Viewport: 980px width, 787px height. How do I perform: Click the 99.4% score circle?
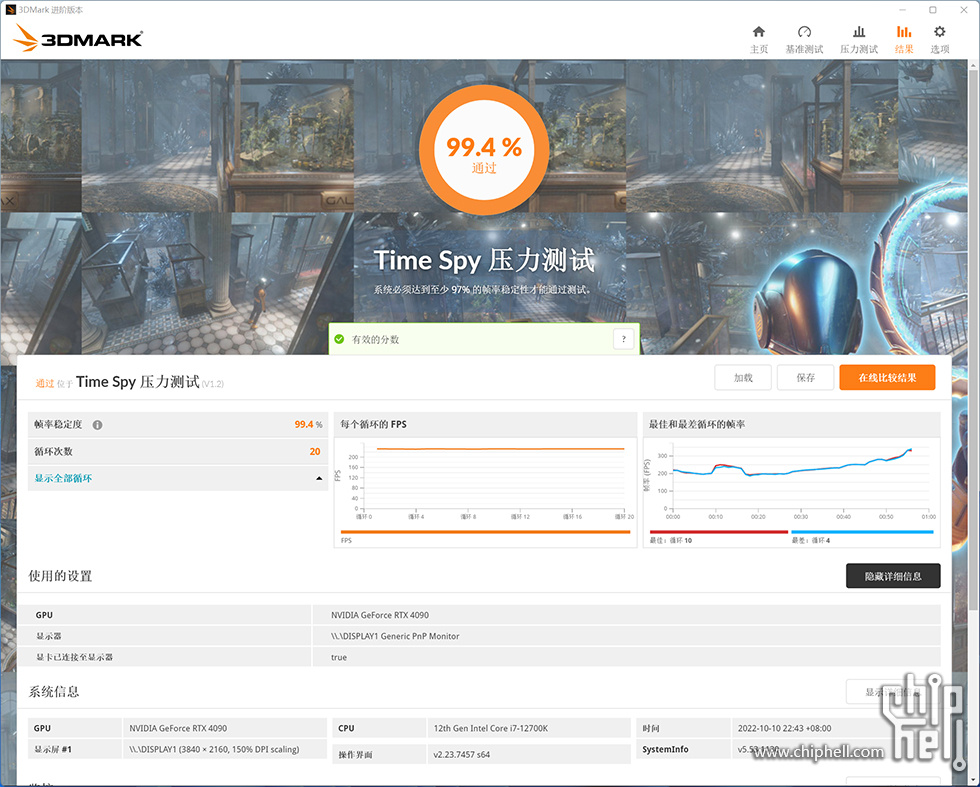coord(484,150)
